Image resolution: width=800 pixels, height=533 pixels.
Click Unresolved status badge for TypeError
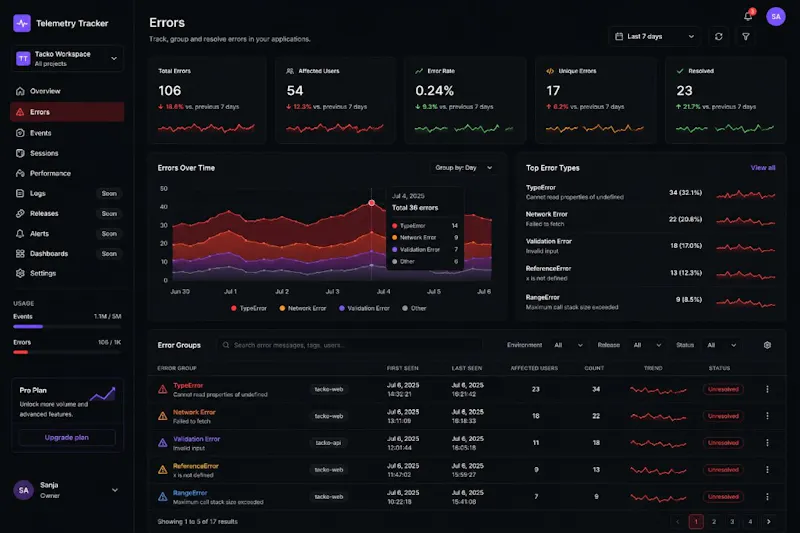(x=723, y=389)
